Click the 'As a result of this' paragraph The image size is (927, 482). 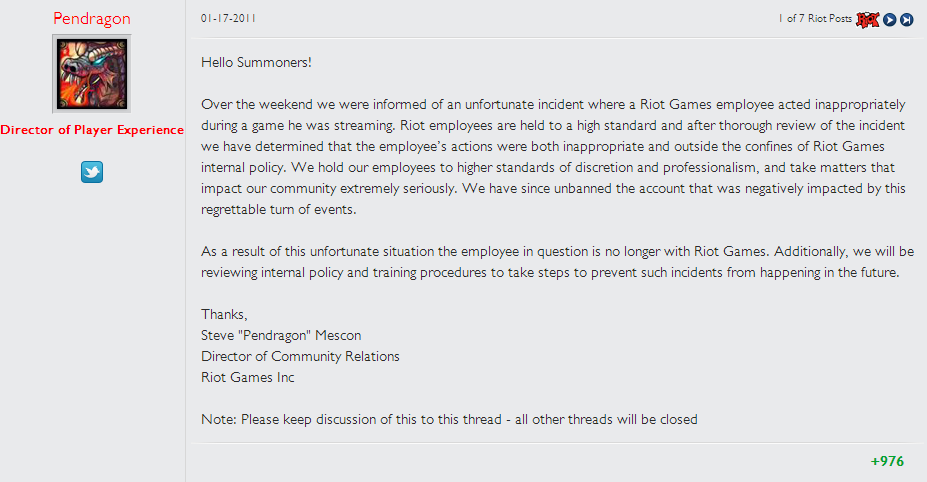tap(558, 262)
